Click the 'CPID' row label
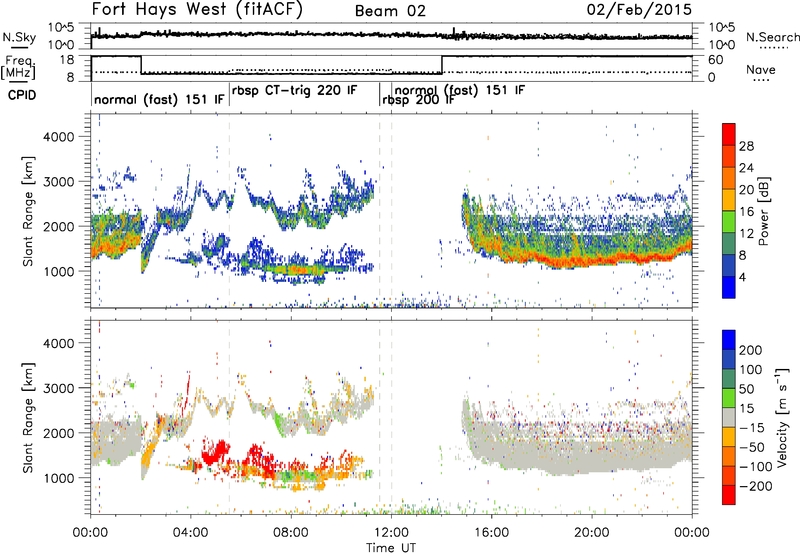The height and width of the screenshot is (554, 800). click(x=22, y=95)
